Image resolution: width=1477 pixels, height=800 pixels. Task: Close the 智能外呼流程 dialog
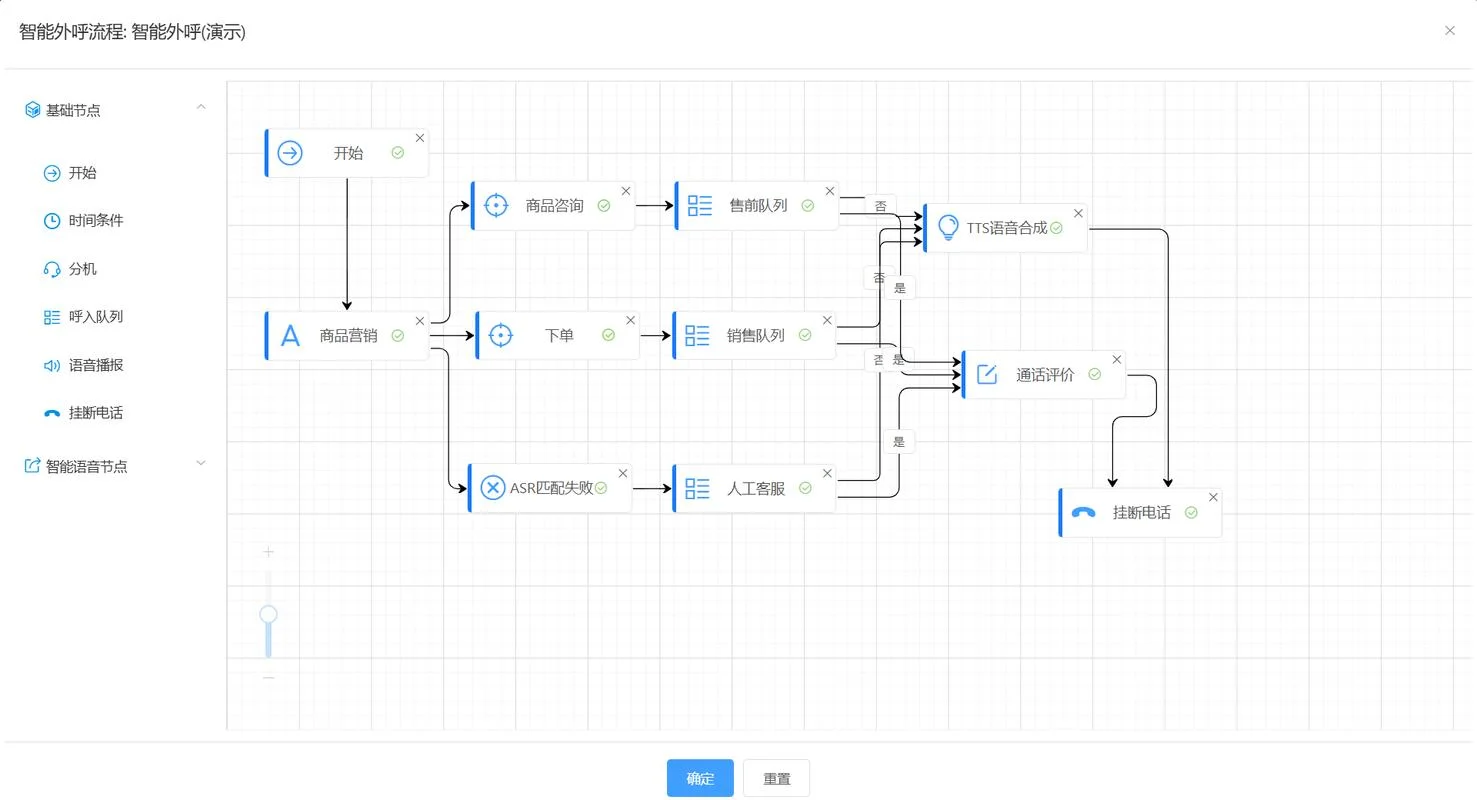[x=1450, y=31]
